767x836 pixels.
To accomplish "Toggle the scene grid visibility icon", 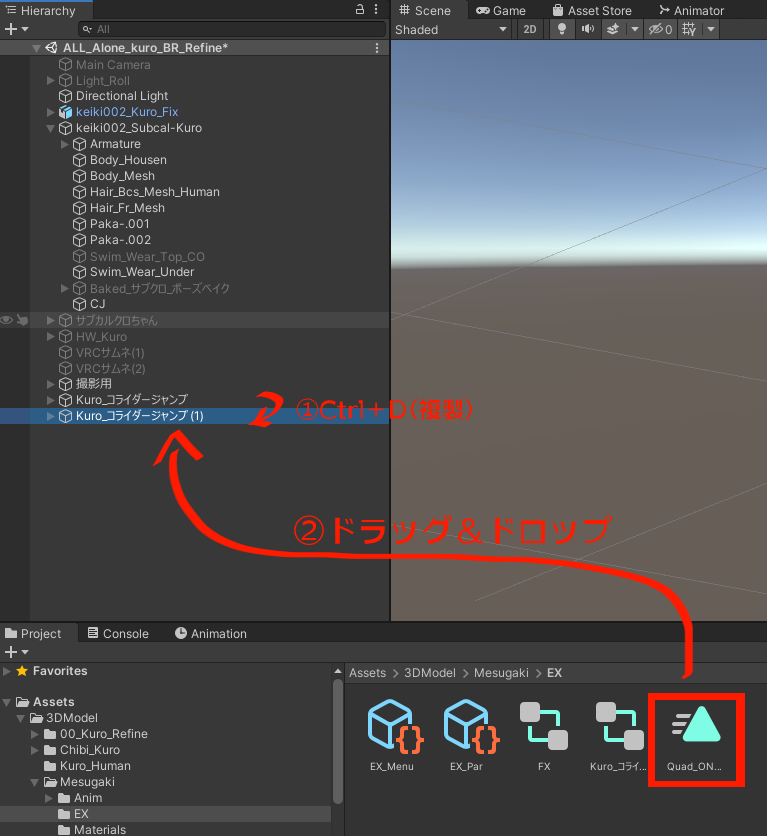I will (x=689, y=29).
